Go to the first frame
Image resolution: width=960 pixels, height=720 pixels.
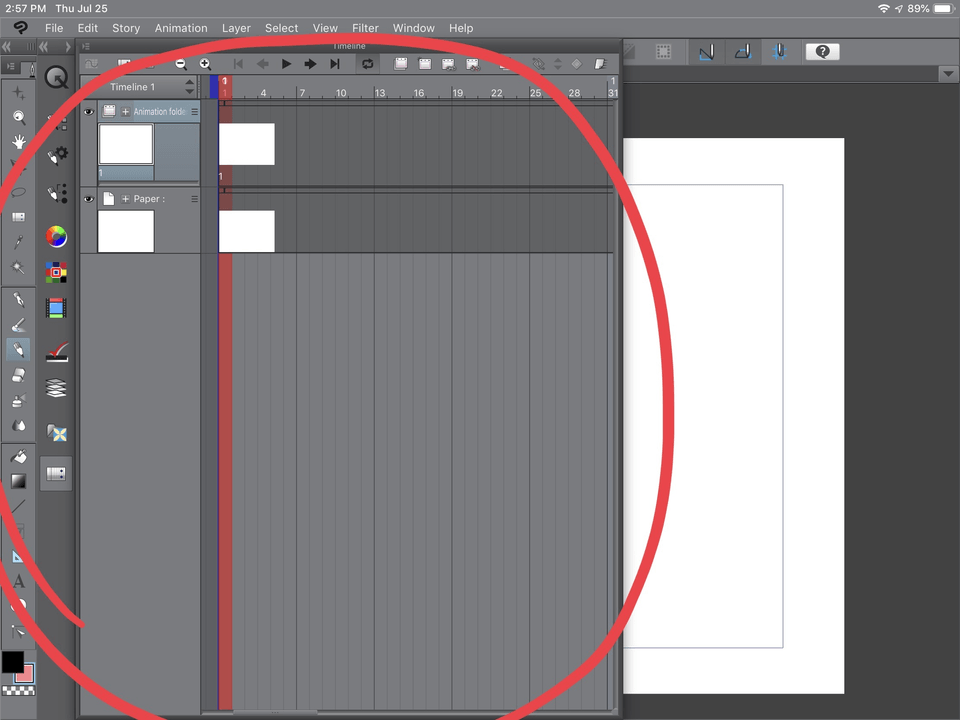coord(238,64)
